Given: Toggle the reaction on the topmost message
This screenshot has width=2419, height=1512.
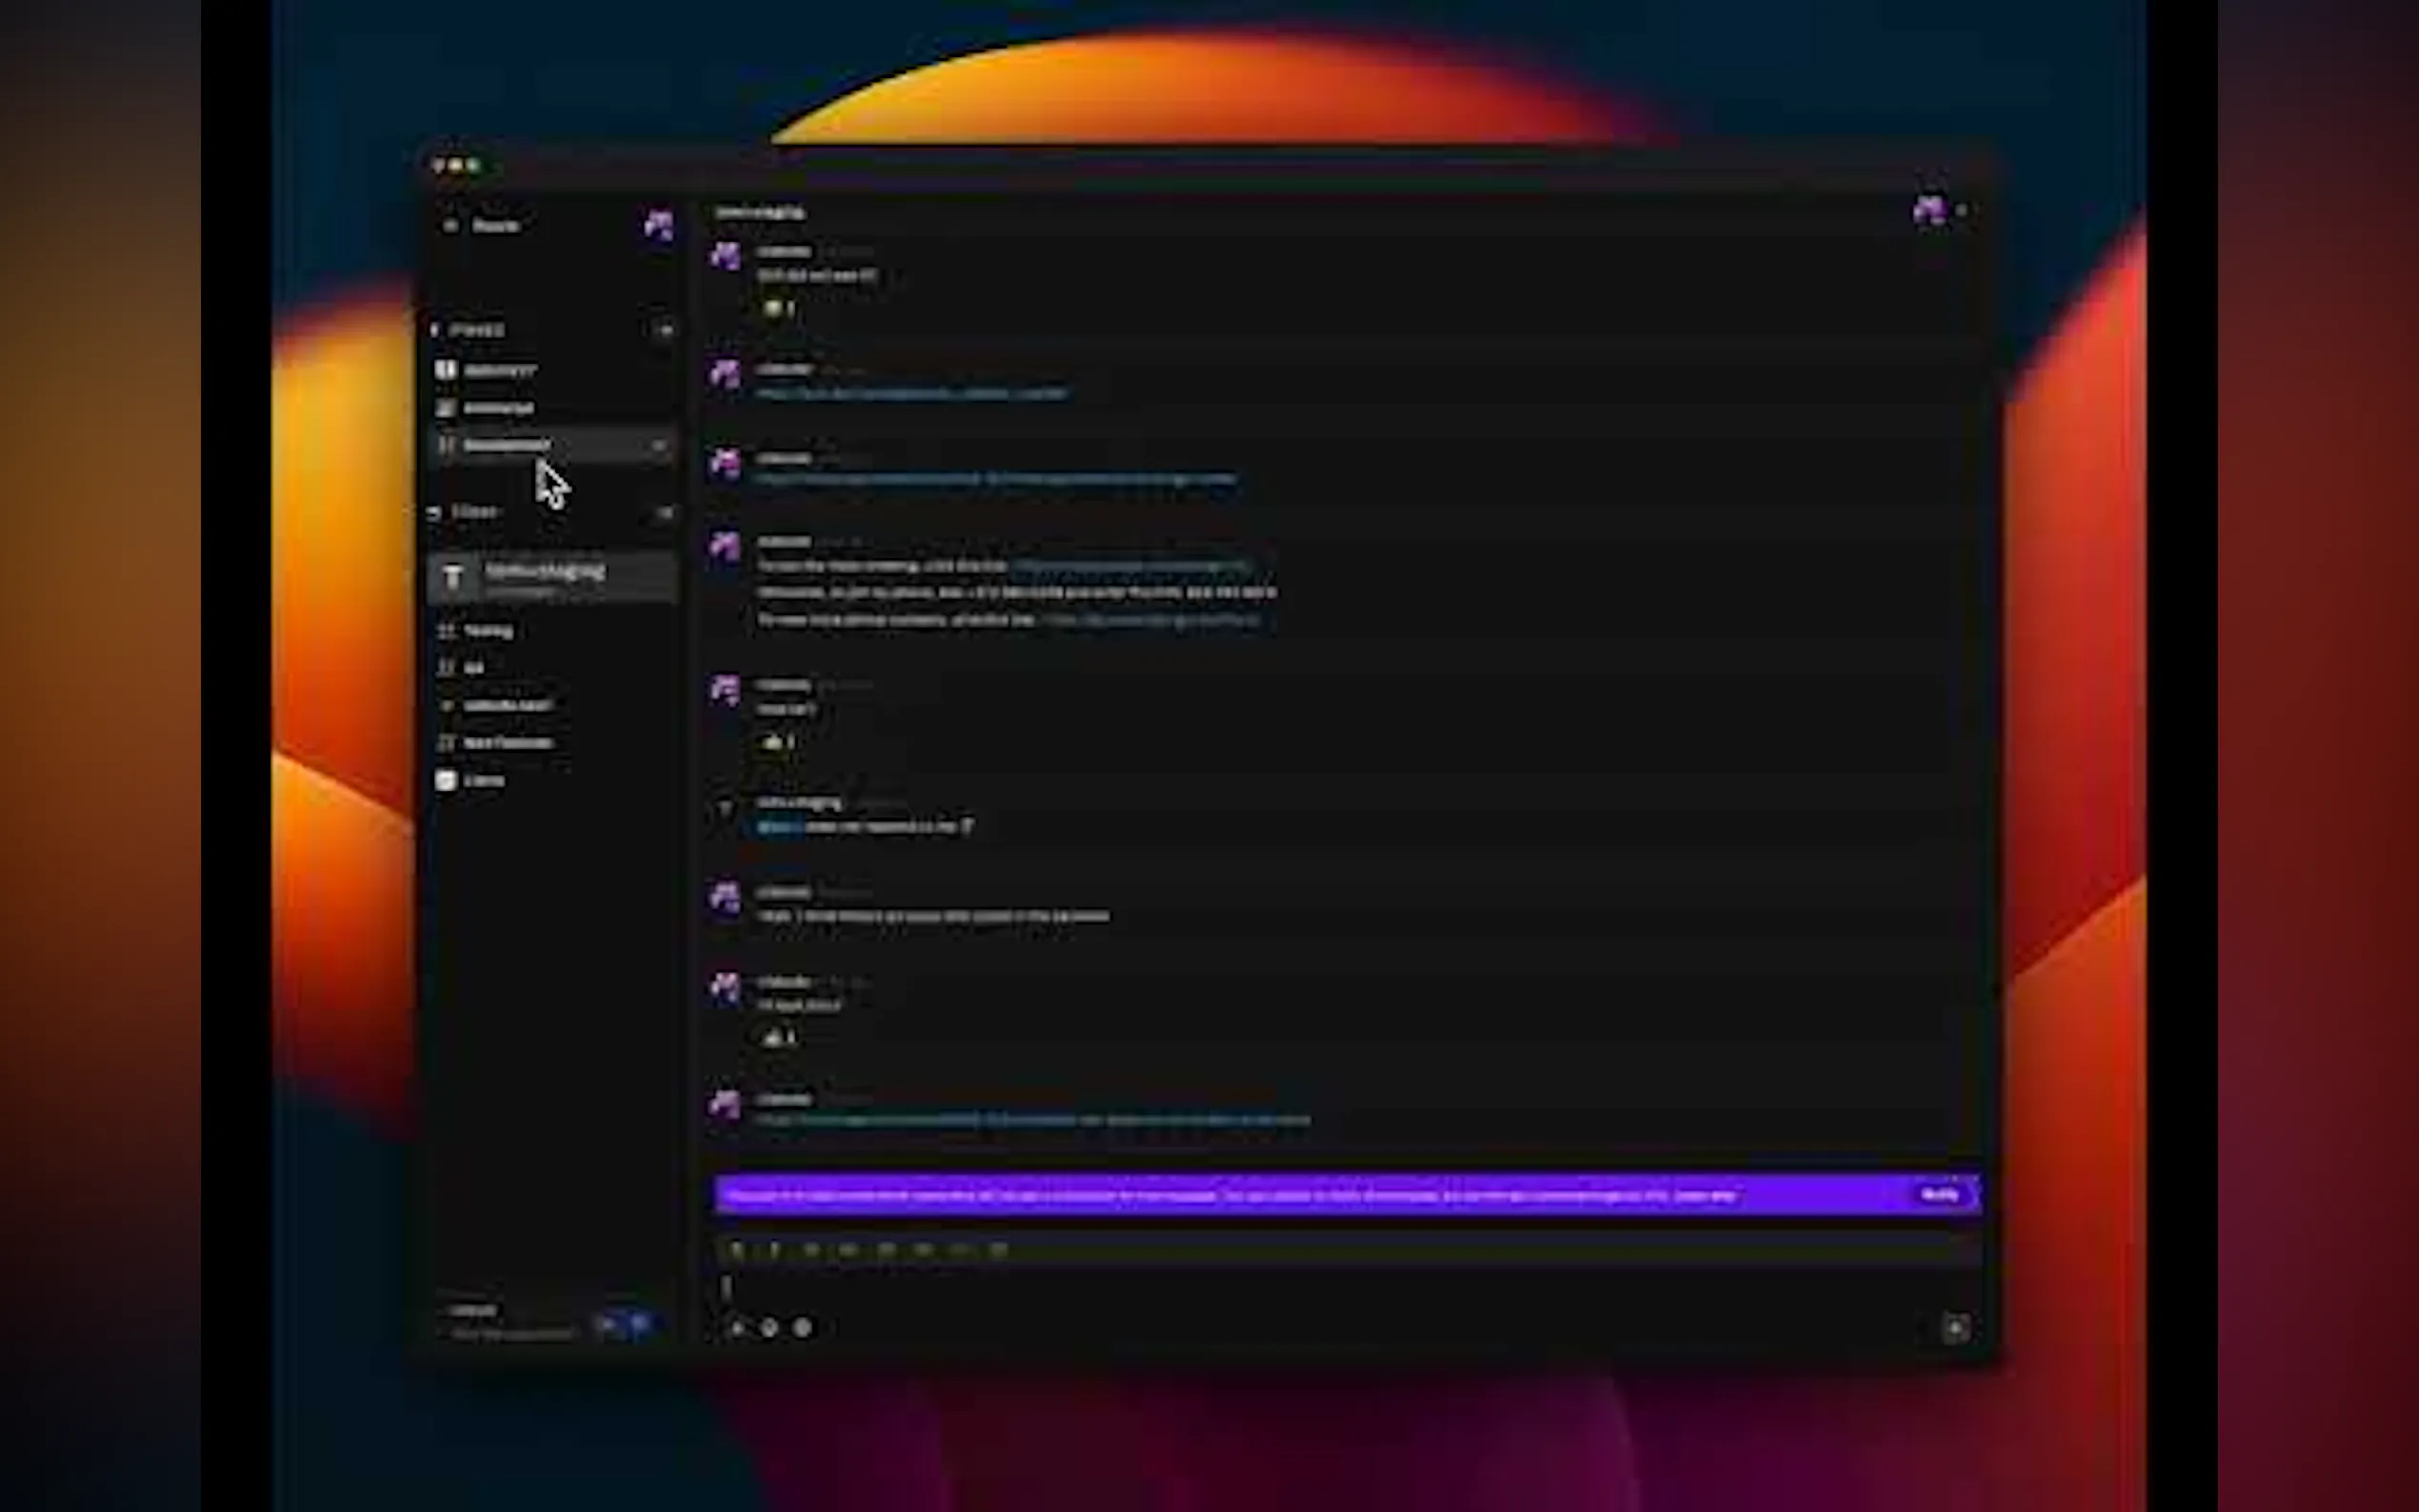Looking at the screenshot, I should (778, 309).
